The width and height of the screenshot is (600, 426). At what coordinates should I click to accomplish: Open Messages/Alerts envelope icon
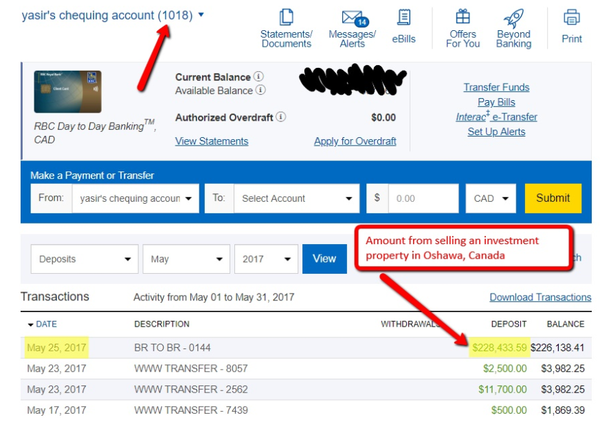point(354,18)
